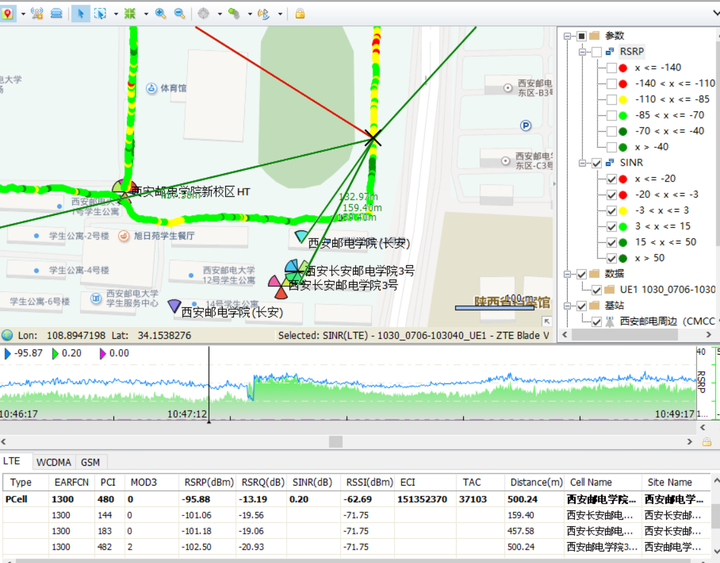Viewport: 720px width, 563px height.
Task: Collapse the SINR tree node
Action: 583,163
